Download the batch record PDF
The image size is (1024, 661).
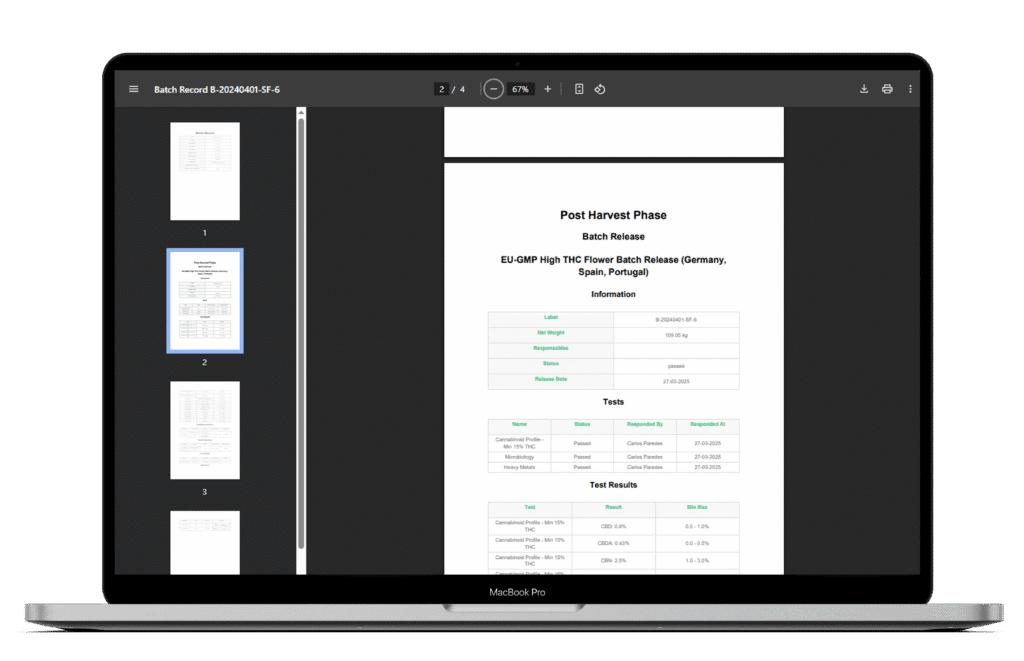pos(864,89)
